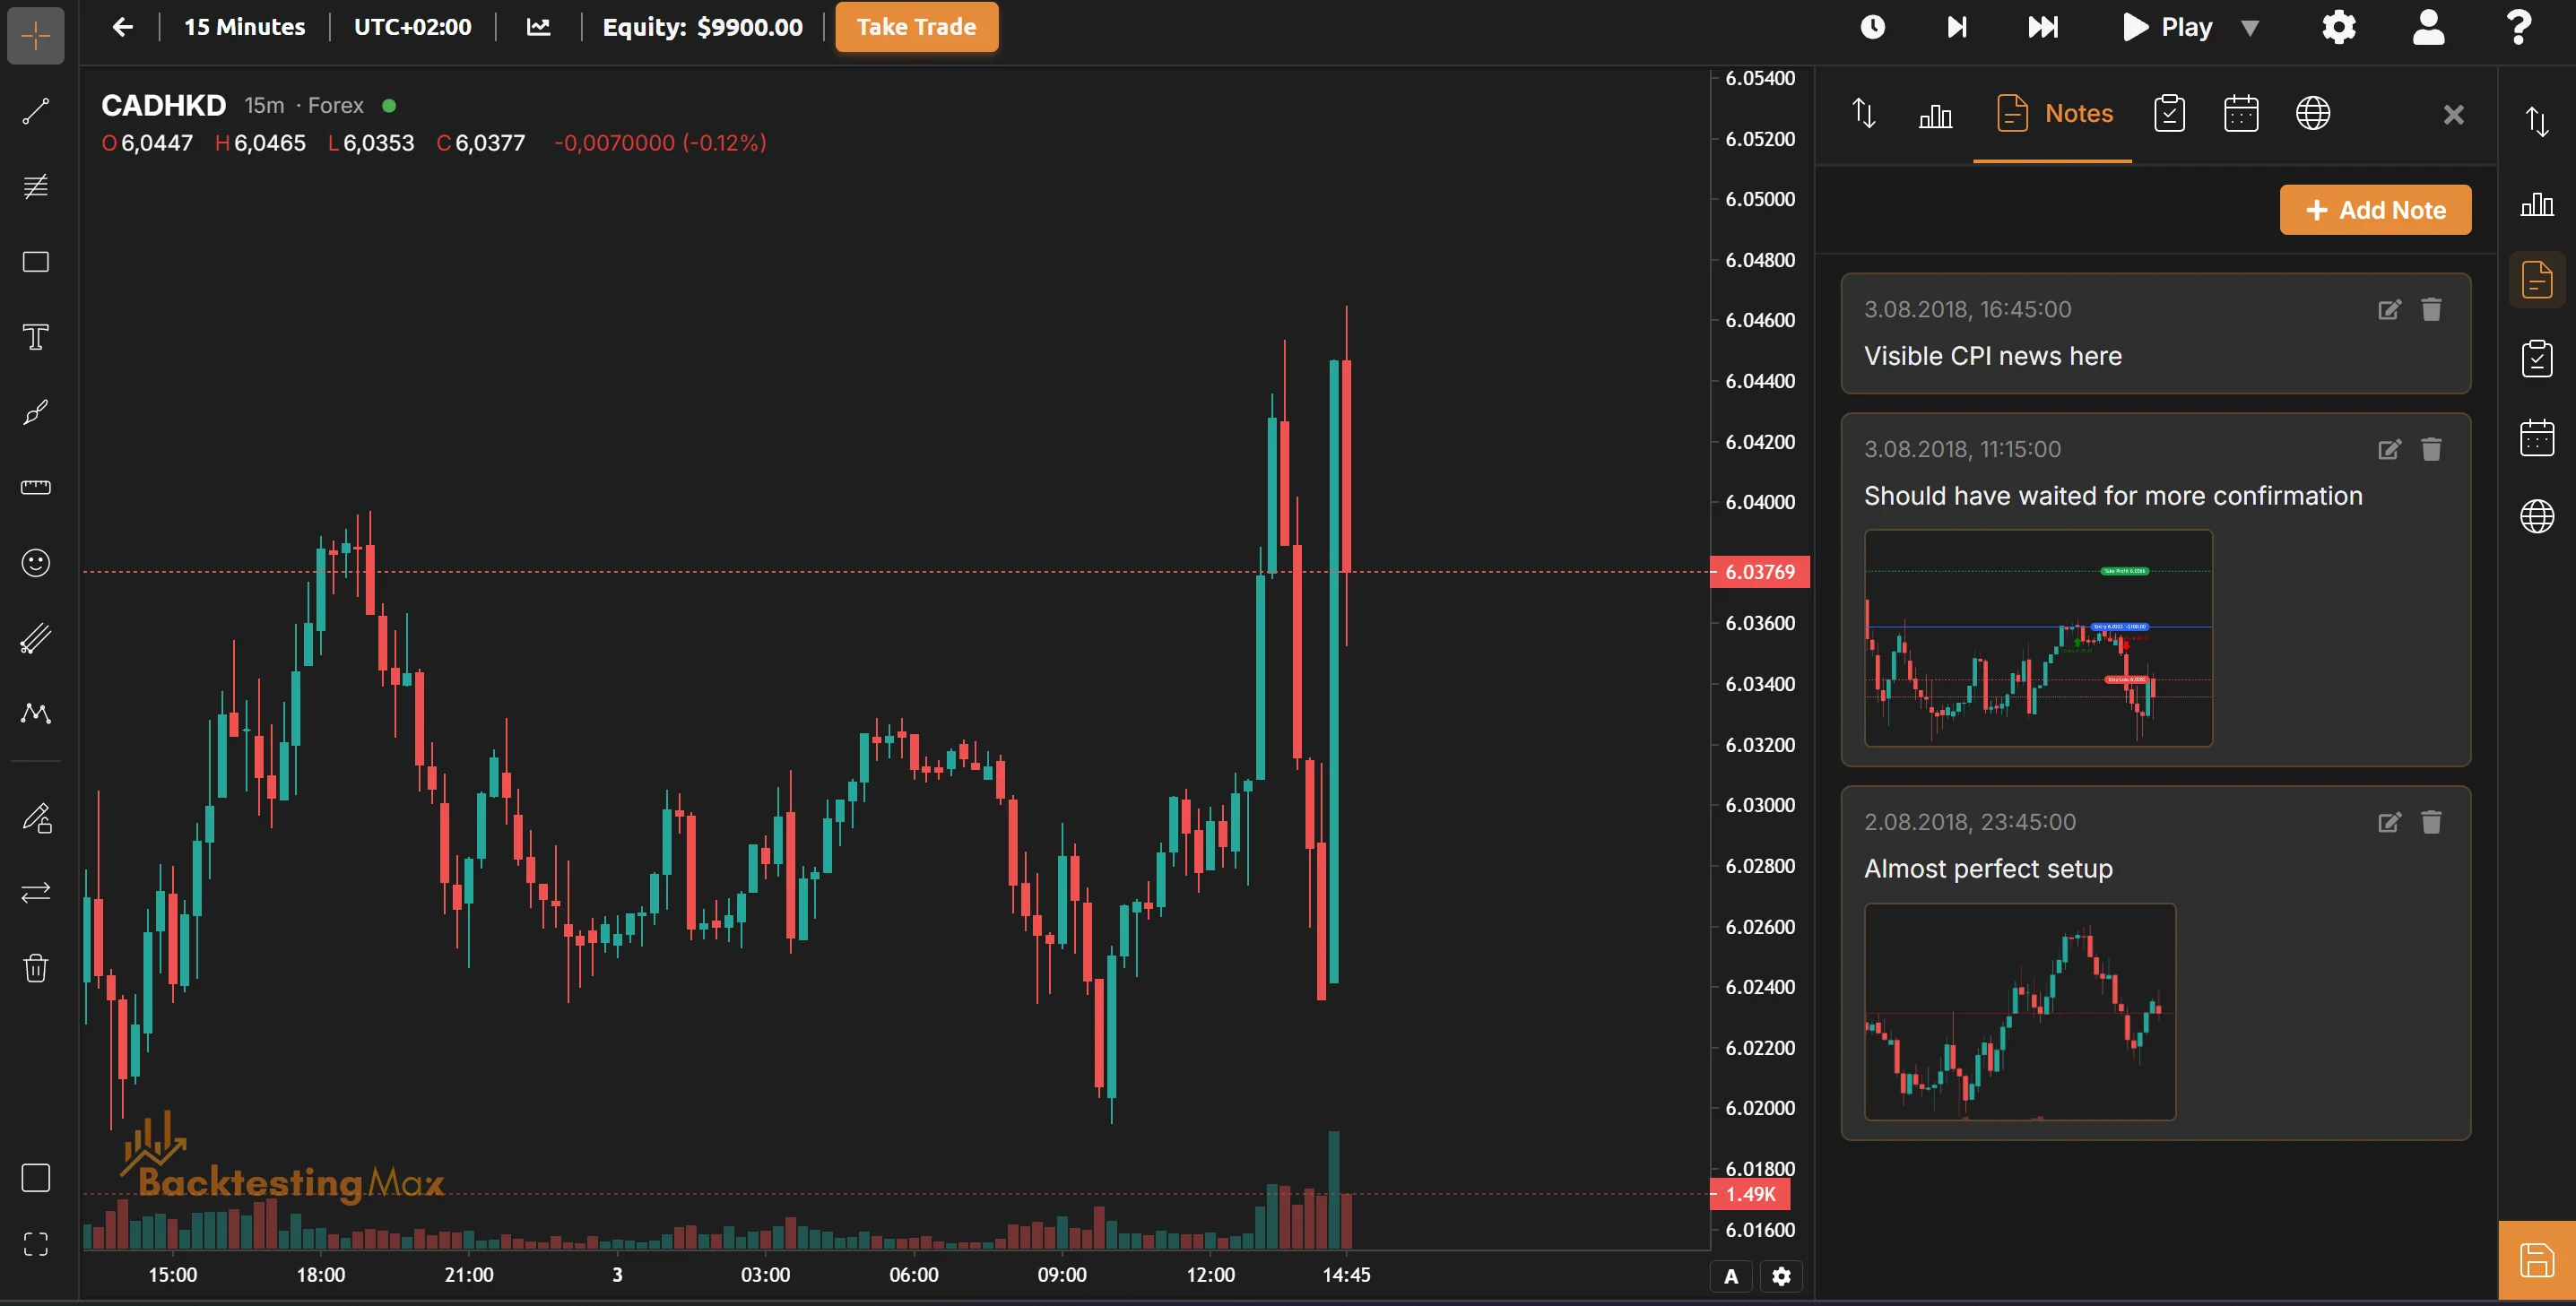Screen dimensions: 2576x1306
Task: Select the text annotation tool
Action: (36, 337)
